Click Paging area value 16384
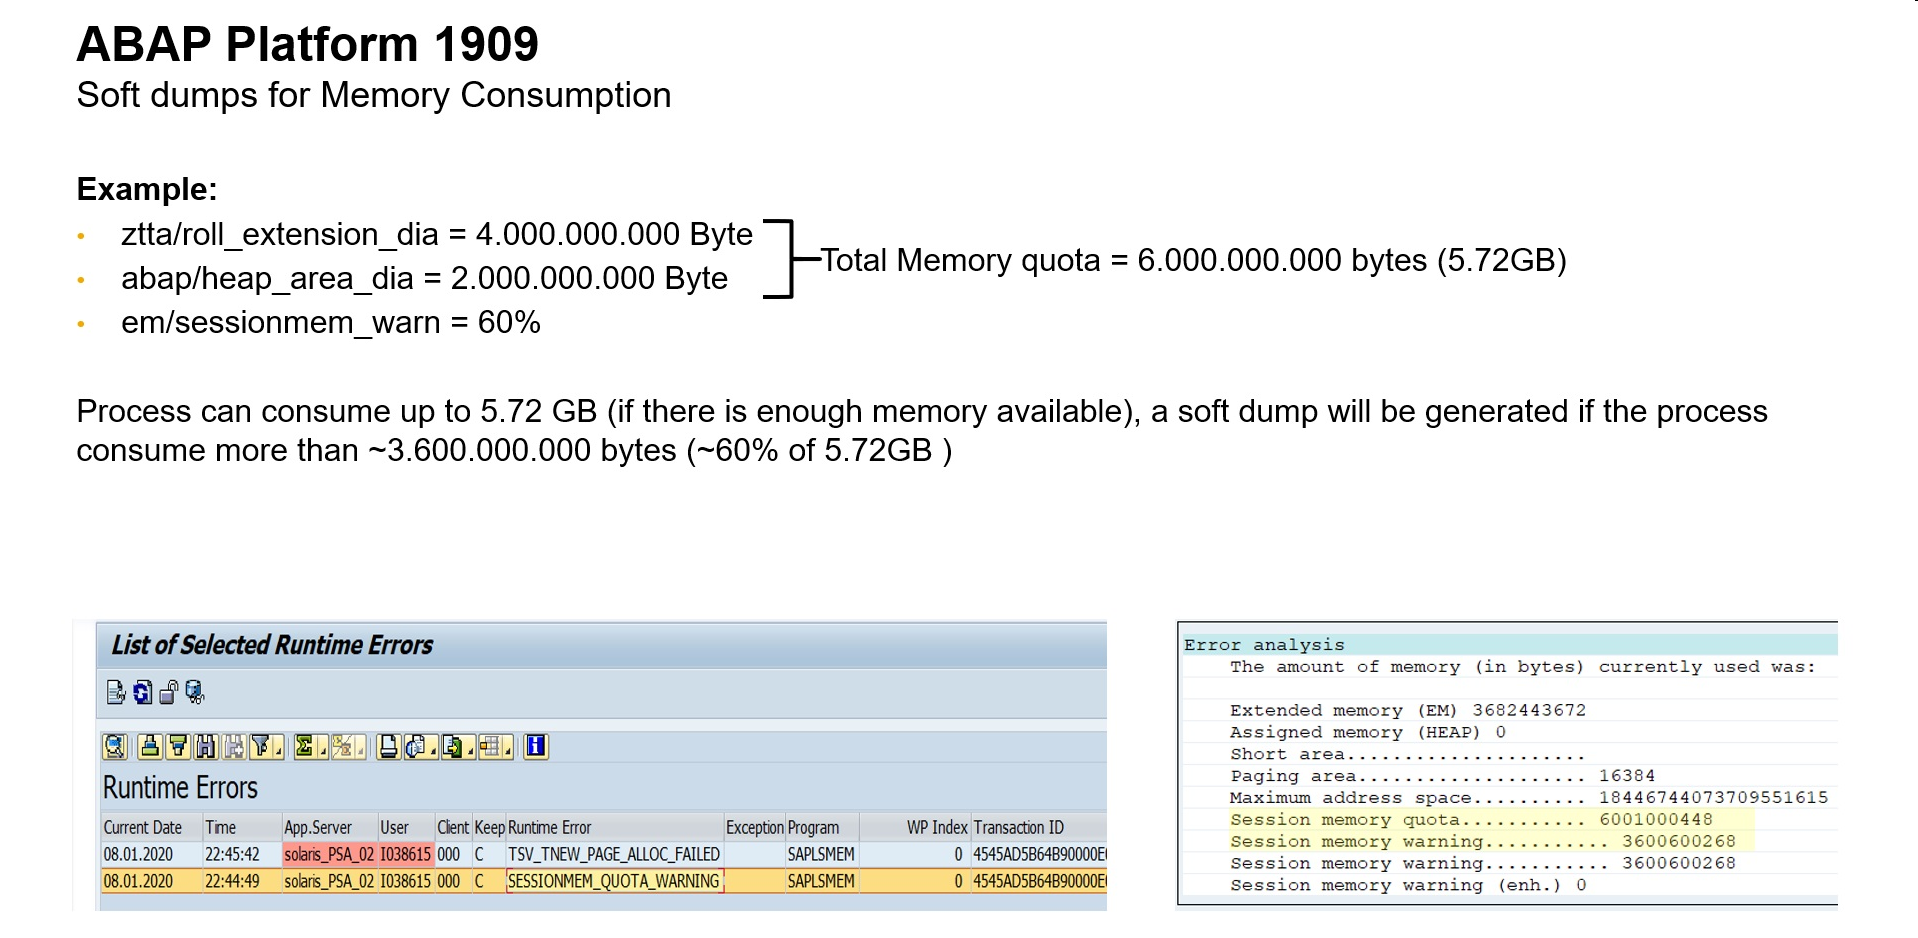Viewport: 1918px width, 938px height. coord(1627,775)
